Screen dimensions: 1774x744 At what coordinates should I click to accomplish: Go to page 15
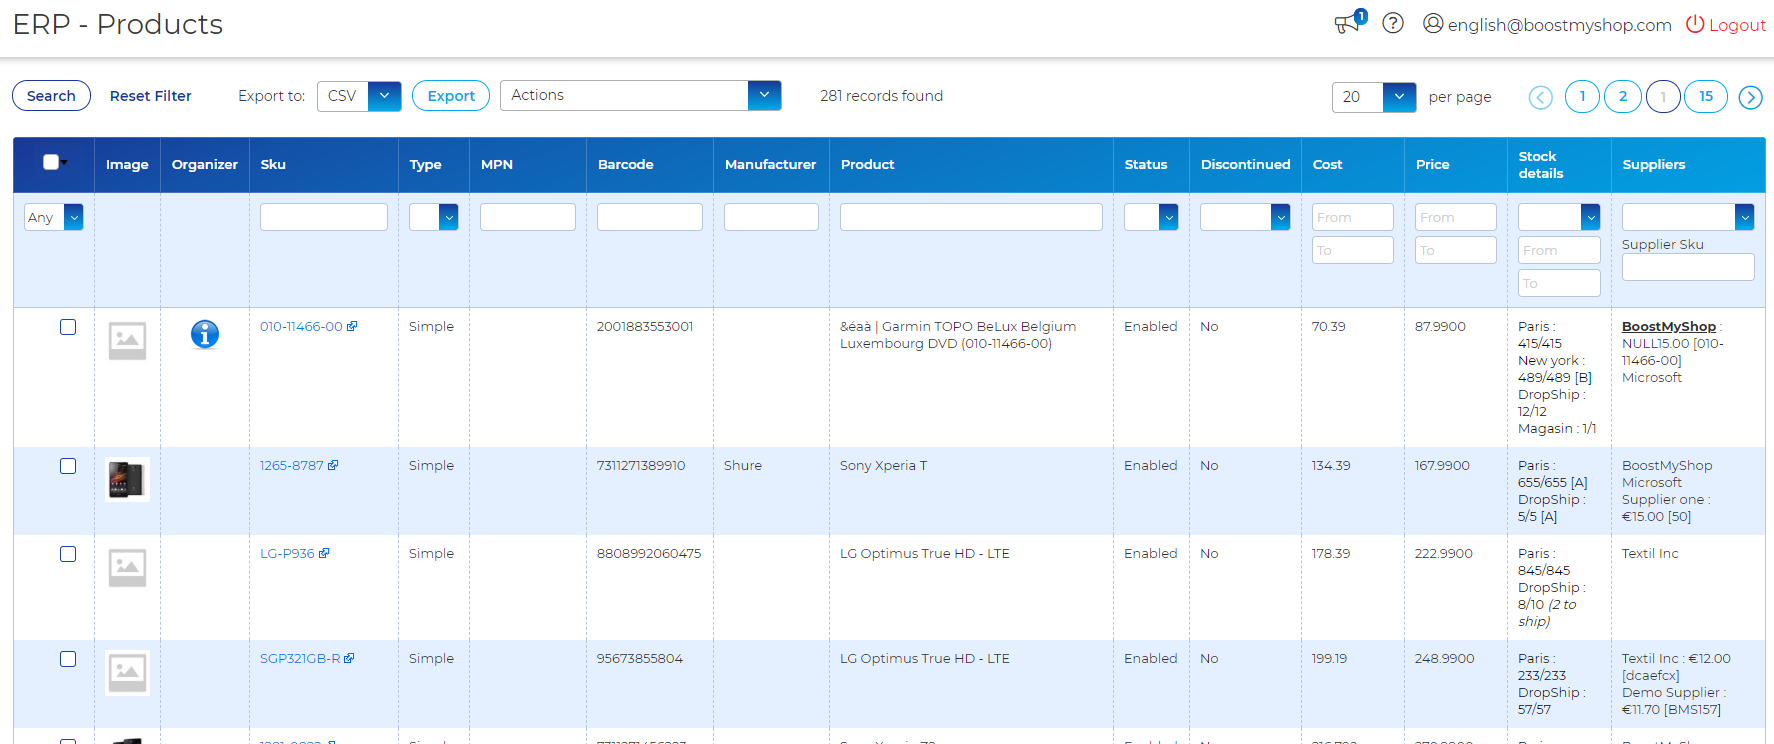tap(1706, 96)
